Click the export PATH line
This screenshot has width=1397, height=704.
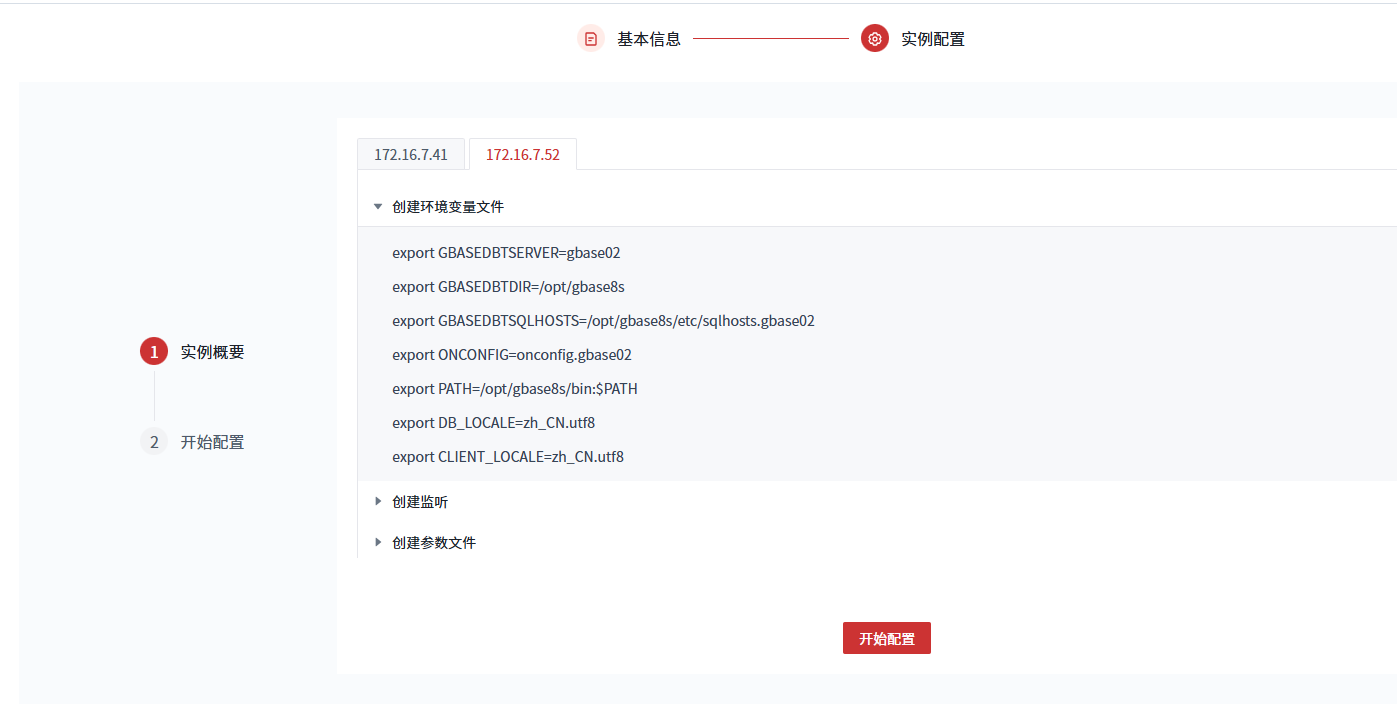(515, 389)
